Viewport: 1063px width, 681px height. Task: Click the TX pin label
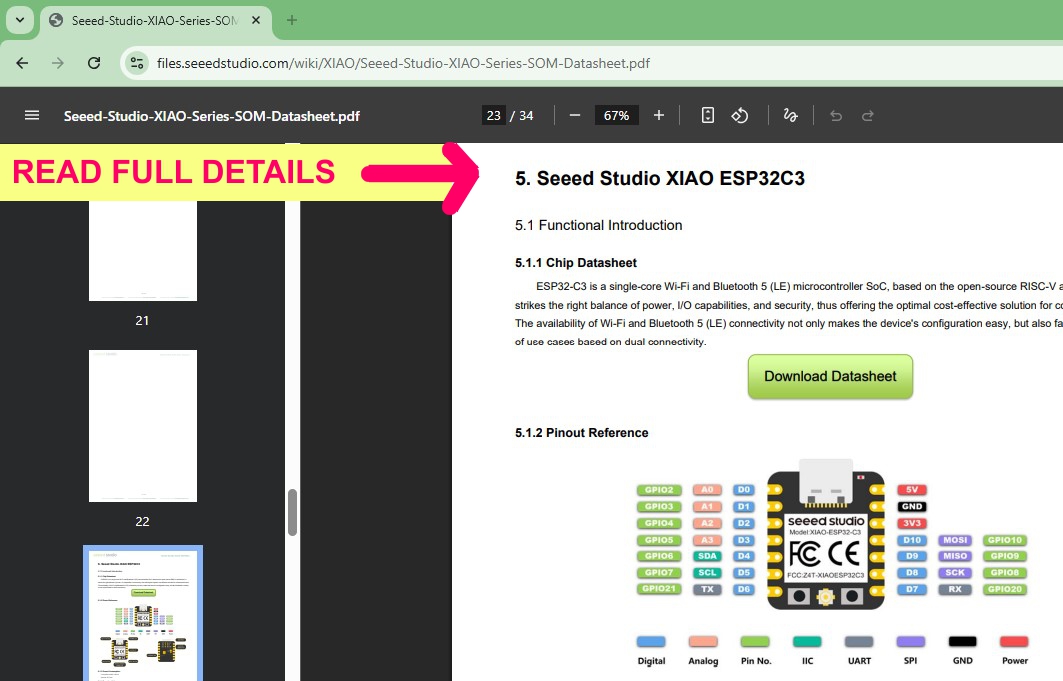point(707,590)
